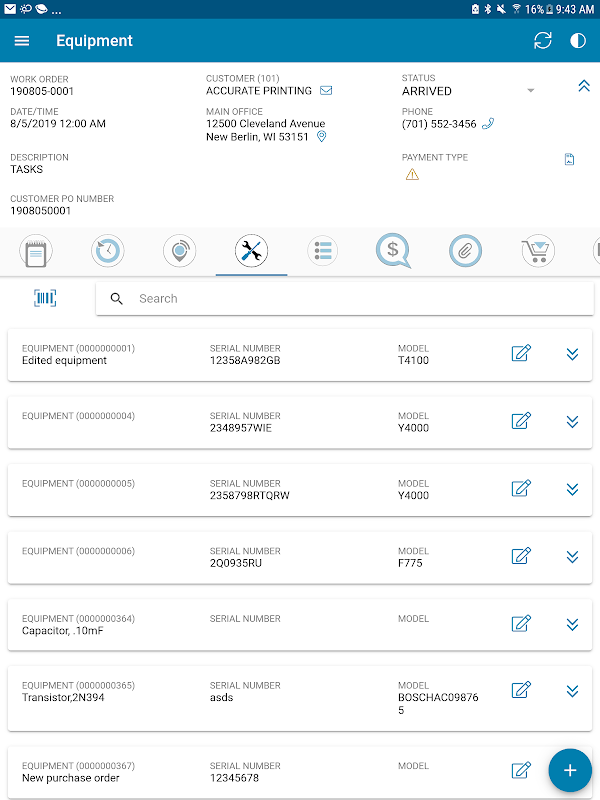This screenshot has height=800, width=600.
Task: Open the hamburger navigation menu
Action: [x=22, y=41]
